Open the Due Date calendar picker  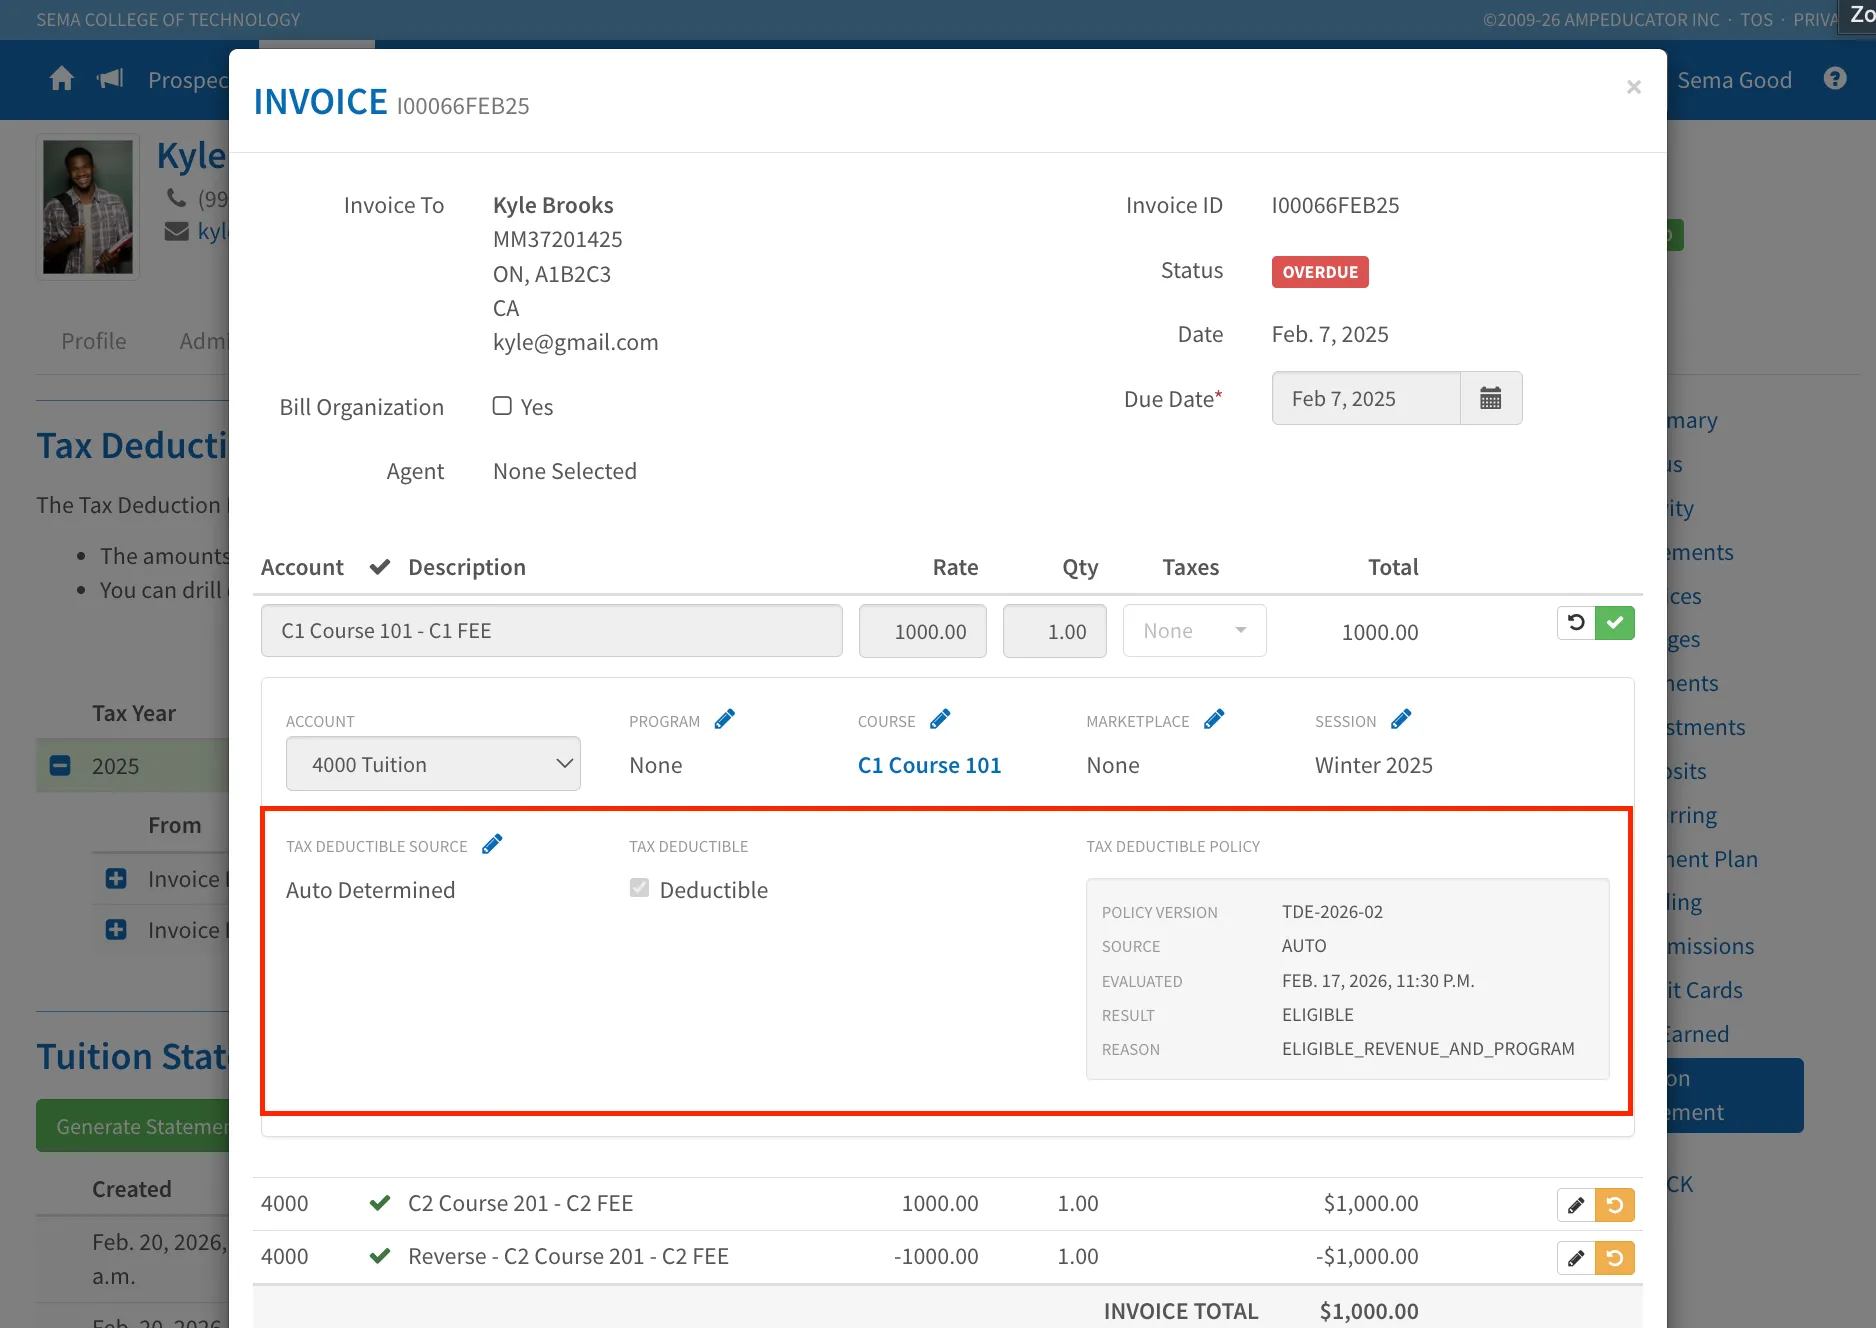coord(1491,398)
